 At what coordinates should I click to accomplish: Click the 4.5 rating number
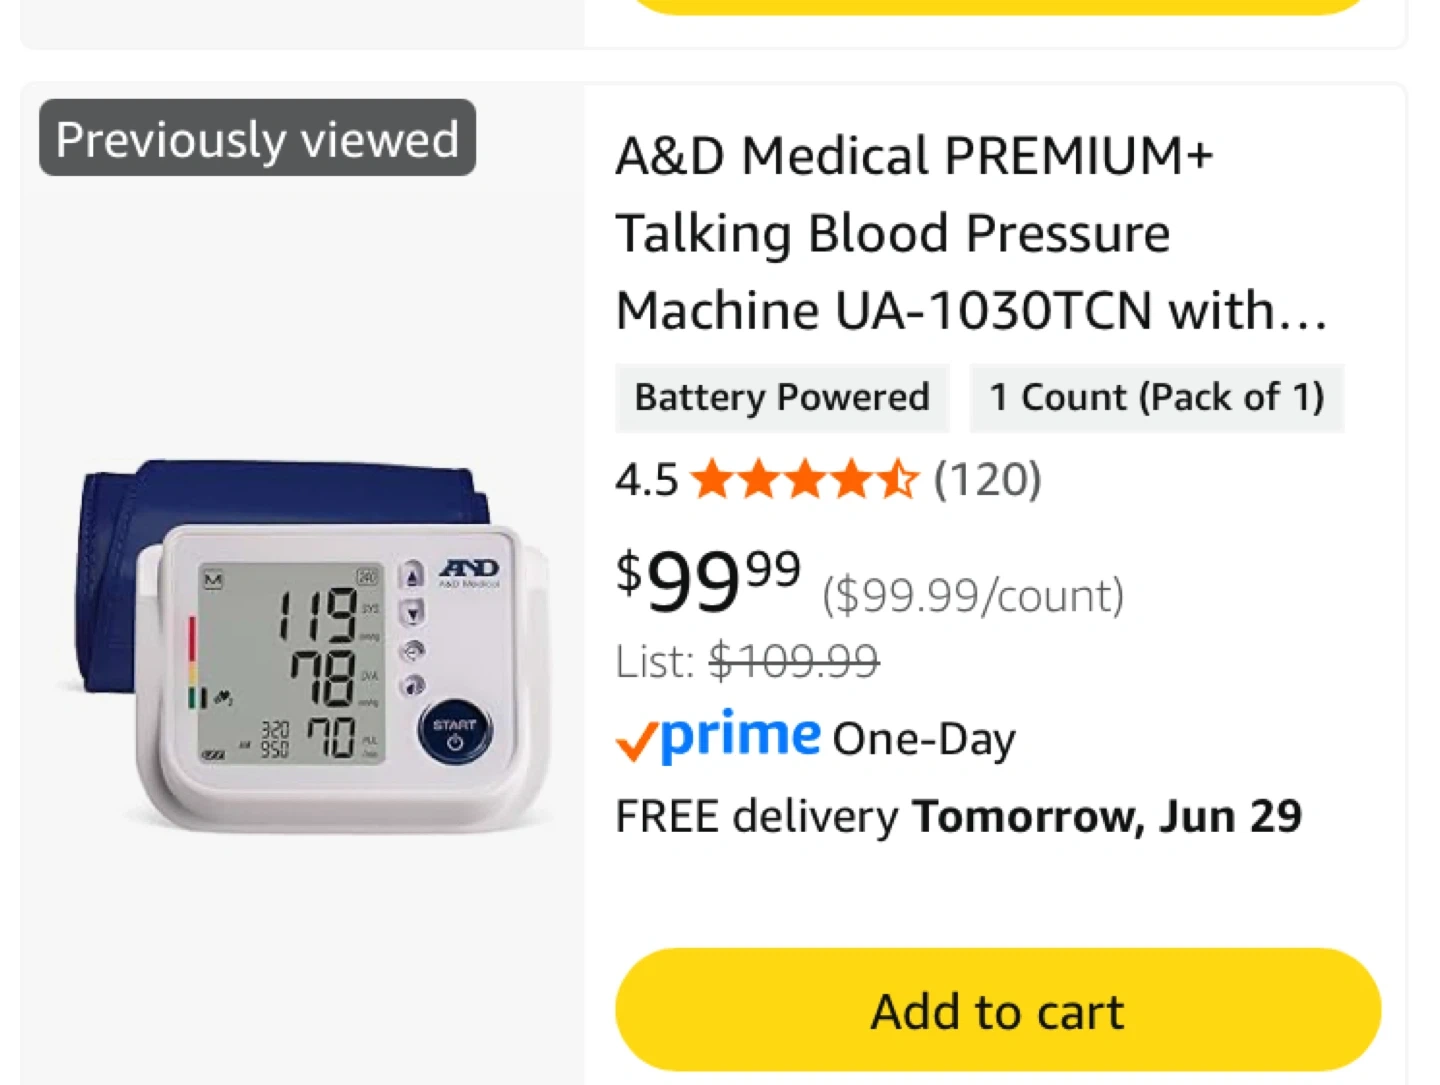click(x=646, y=480)
